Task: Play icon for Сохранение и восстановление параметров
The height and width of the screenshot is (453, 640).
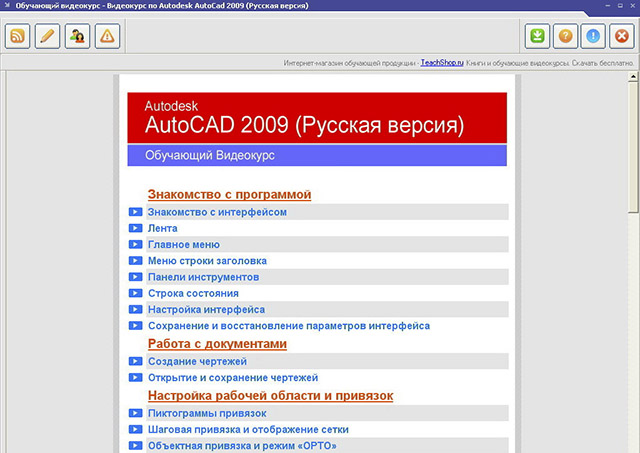Action: tap(136, 326)
